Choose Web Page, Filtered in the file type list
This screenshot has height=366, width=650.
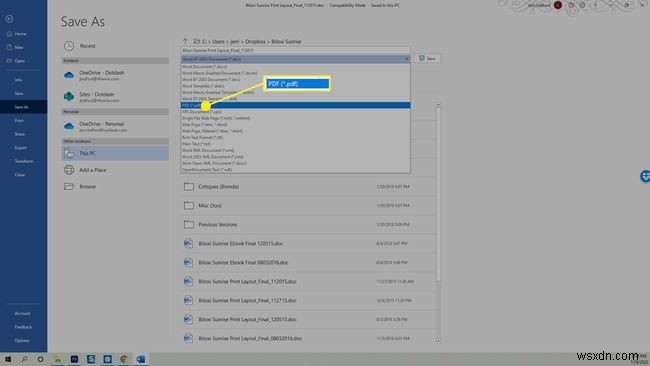click(x=296, y=131)
